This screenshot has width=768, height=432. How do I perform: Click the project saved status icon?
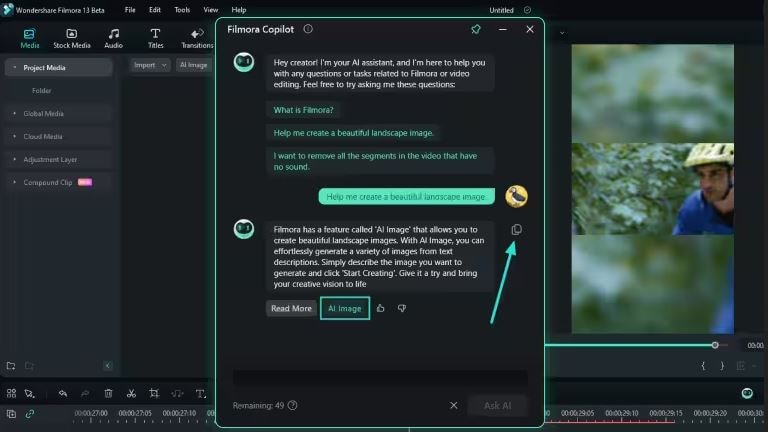coord(527,10)
